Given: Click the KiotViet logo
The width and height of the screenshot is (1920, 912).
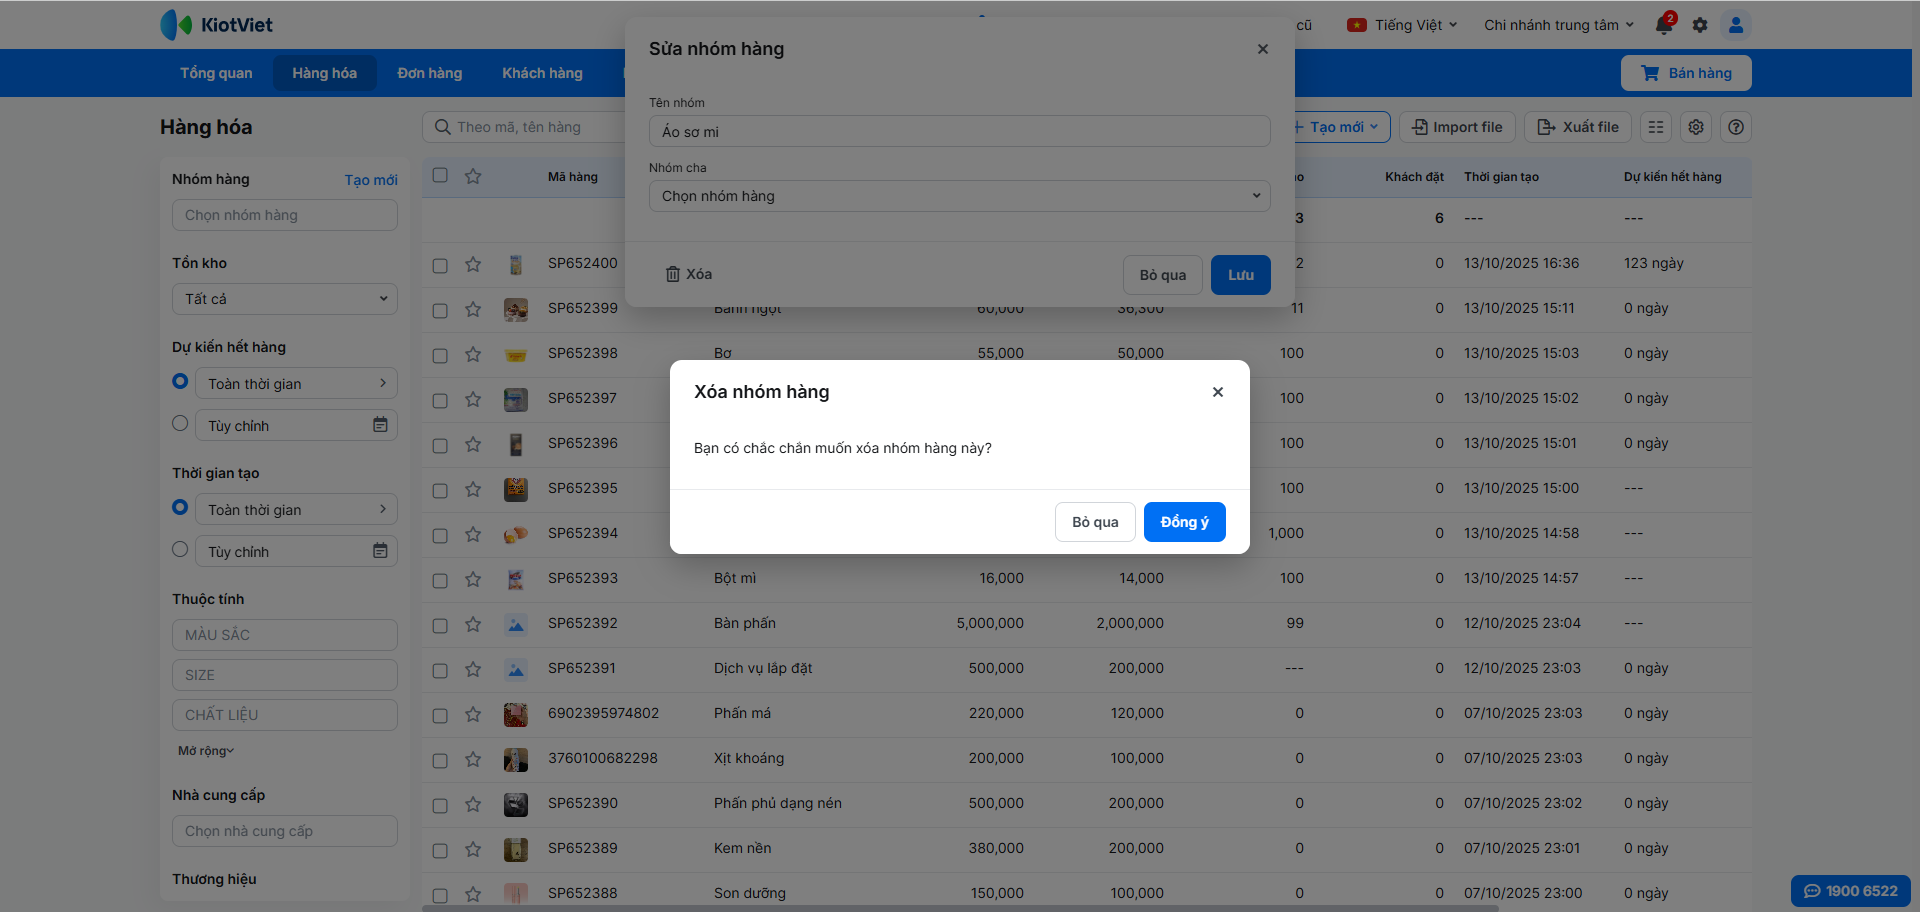Looking at the screenshot, I should click(x=217, y=25).
